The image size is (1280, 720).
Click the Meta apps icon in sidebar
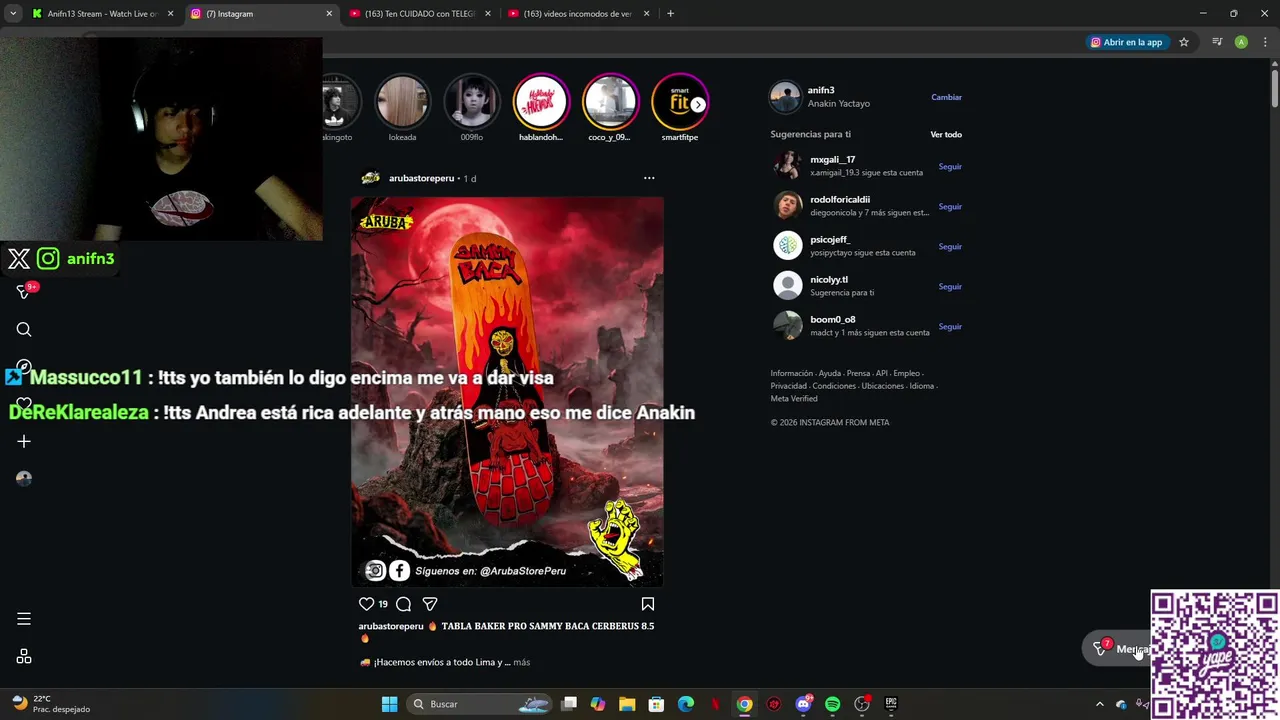(x=24, y=657)
